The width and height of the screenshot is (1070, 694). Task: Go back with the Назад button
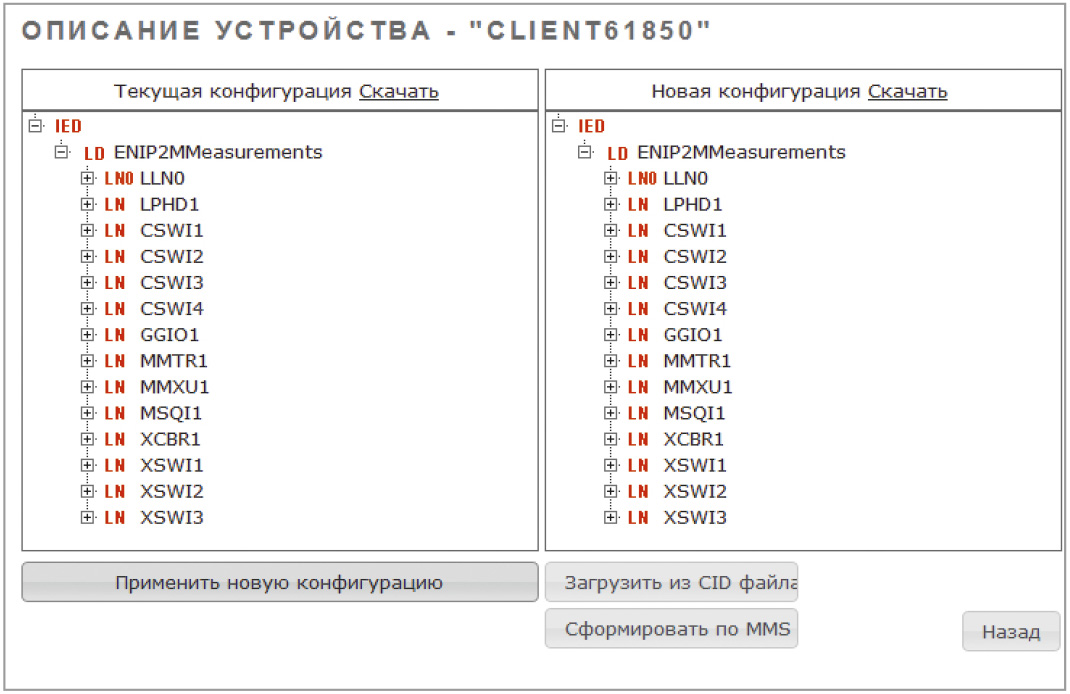[1011, 631]
